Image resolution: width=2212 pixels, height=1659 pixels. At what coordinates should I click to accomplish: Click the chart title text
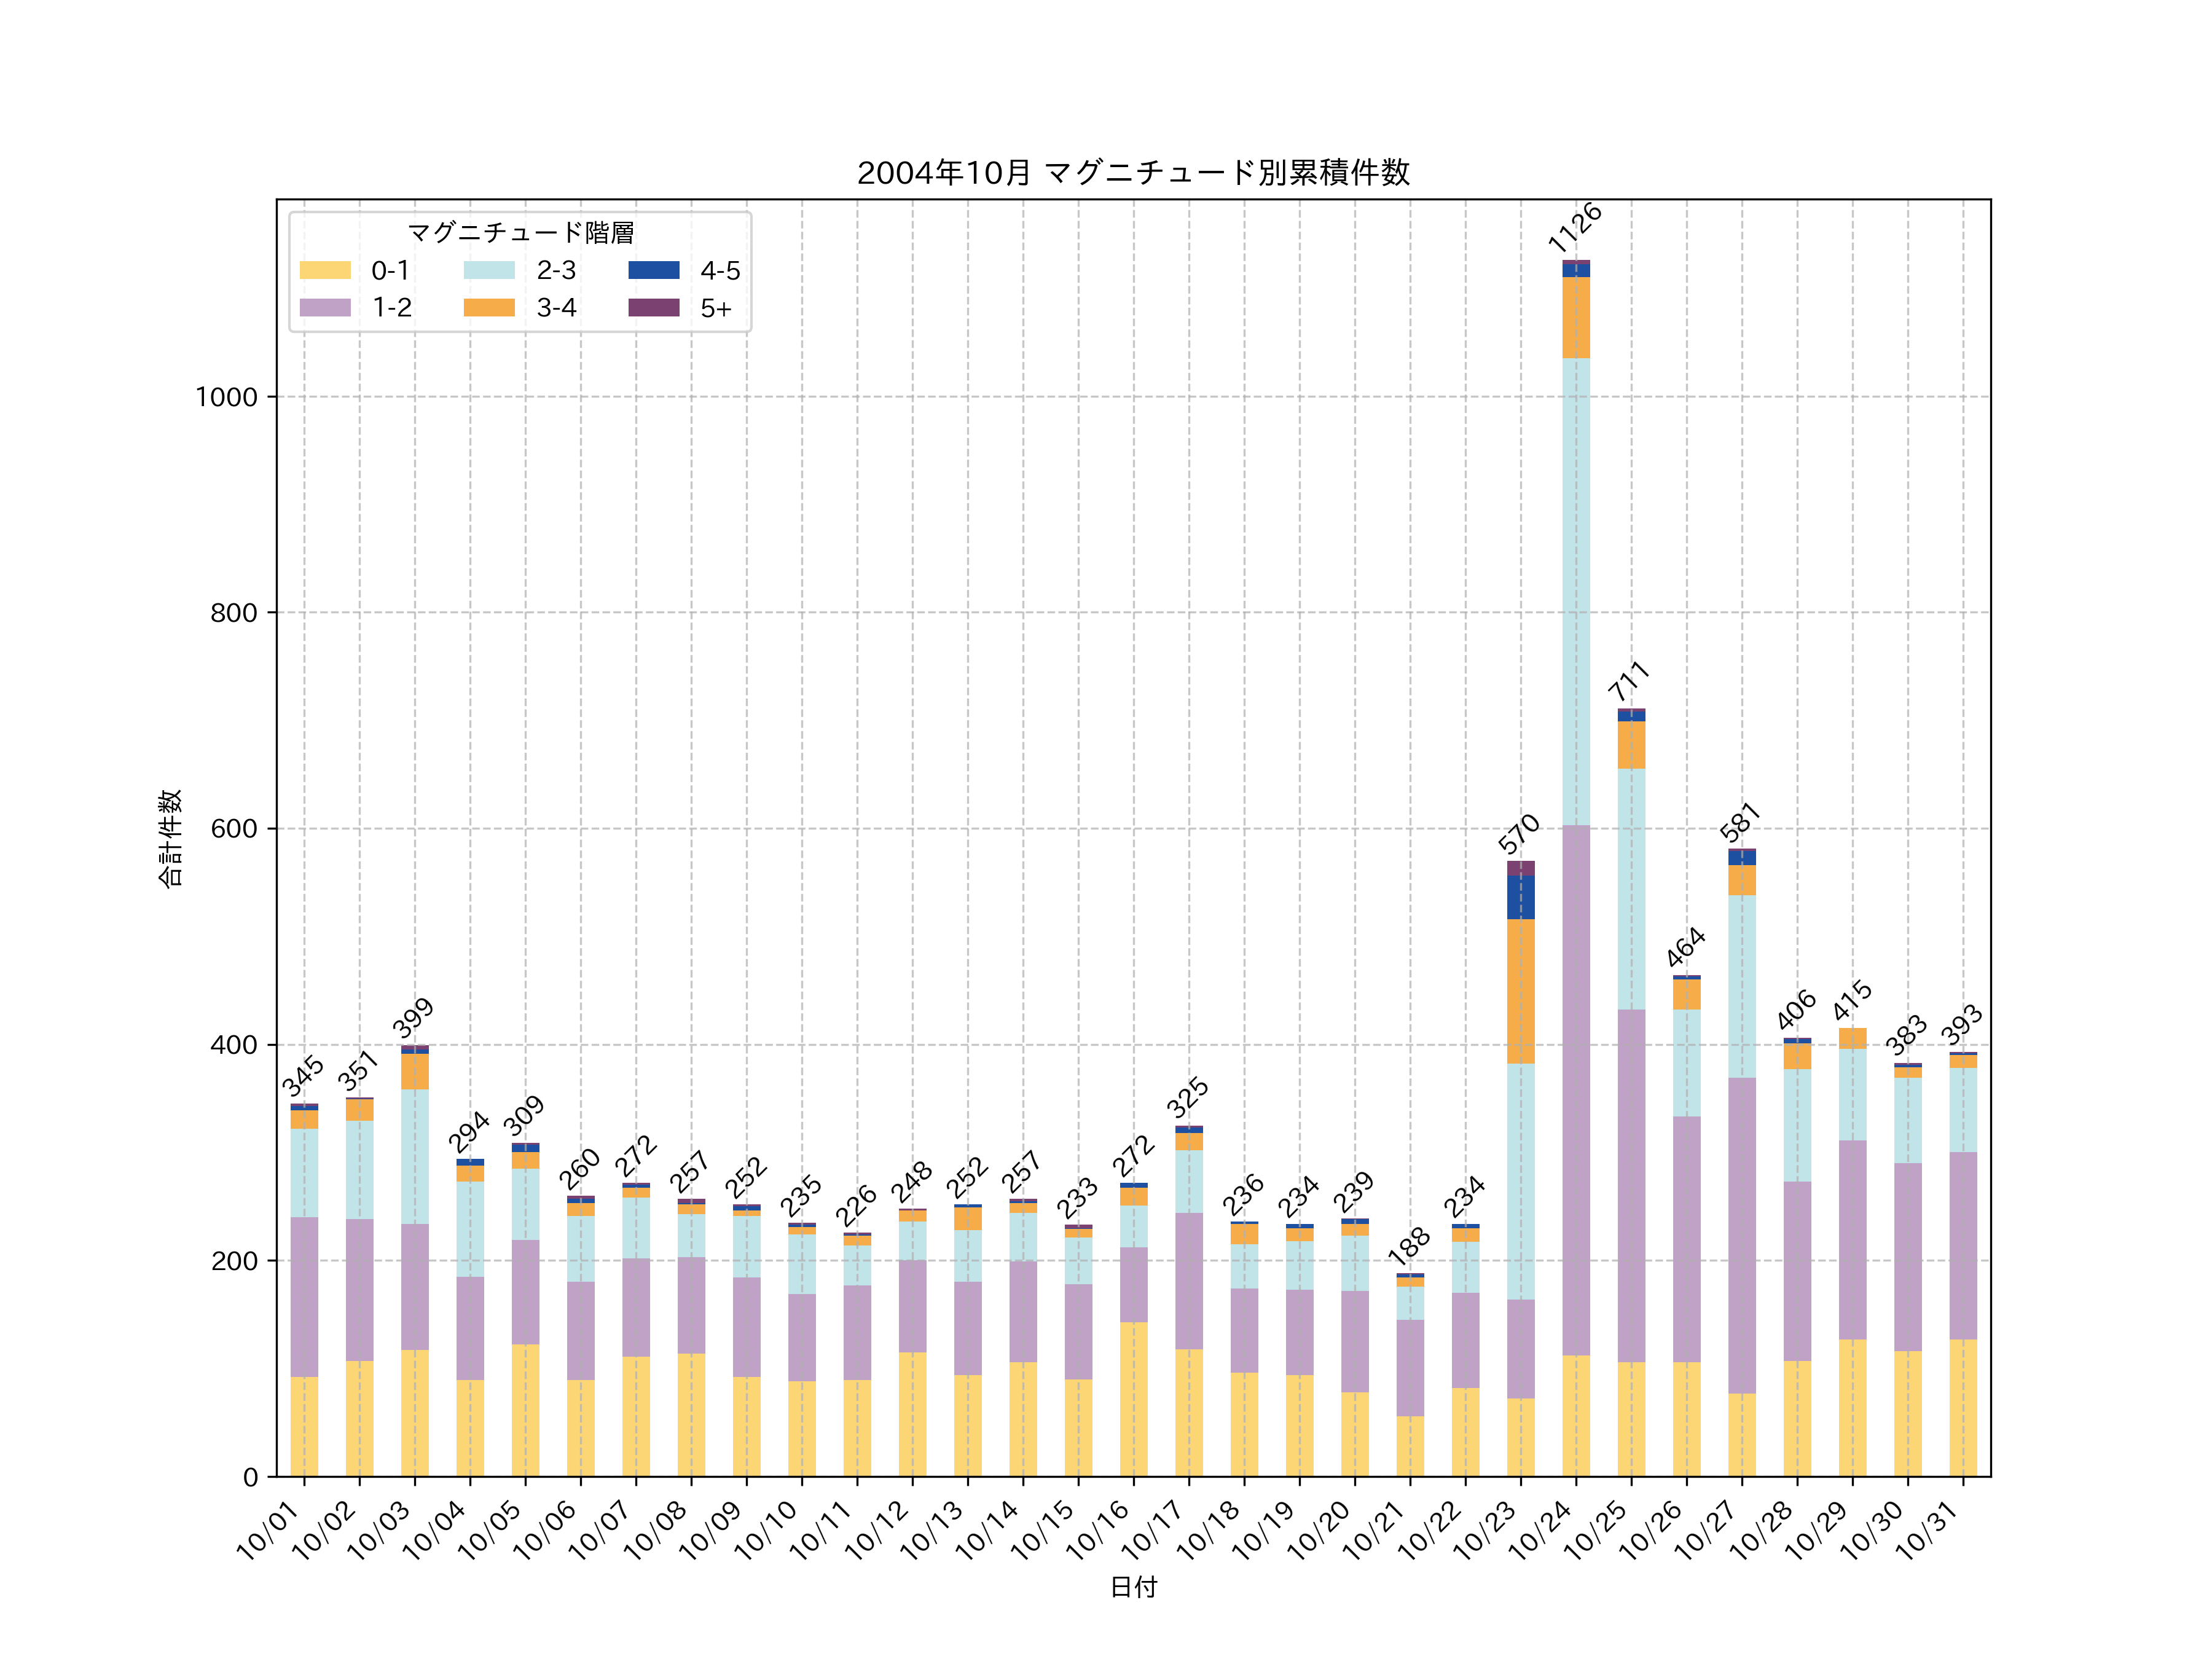(1133, 173)
